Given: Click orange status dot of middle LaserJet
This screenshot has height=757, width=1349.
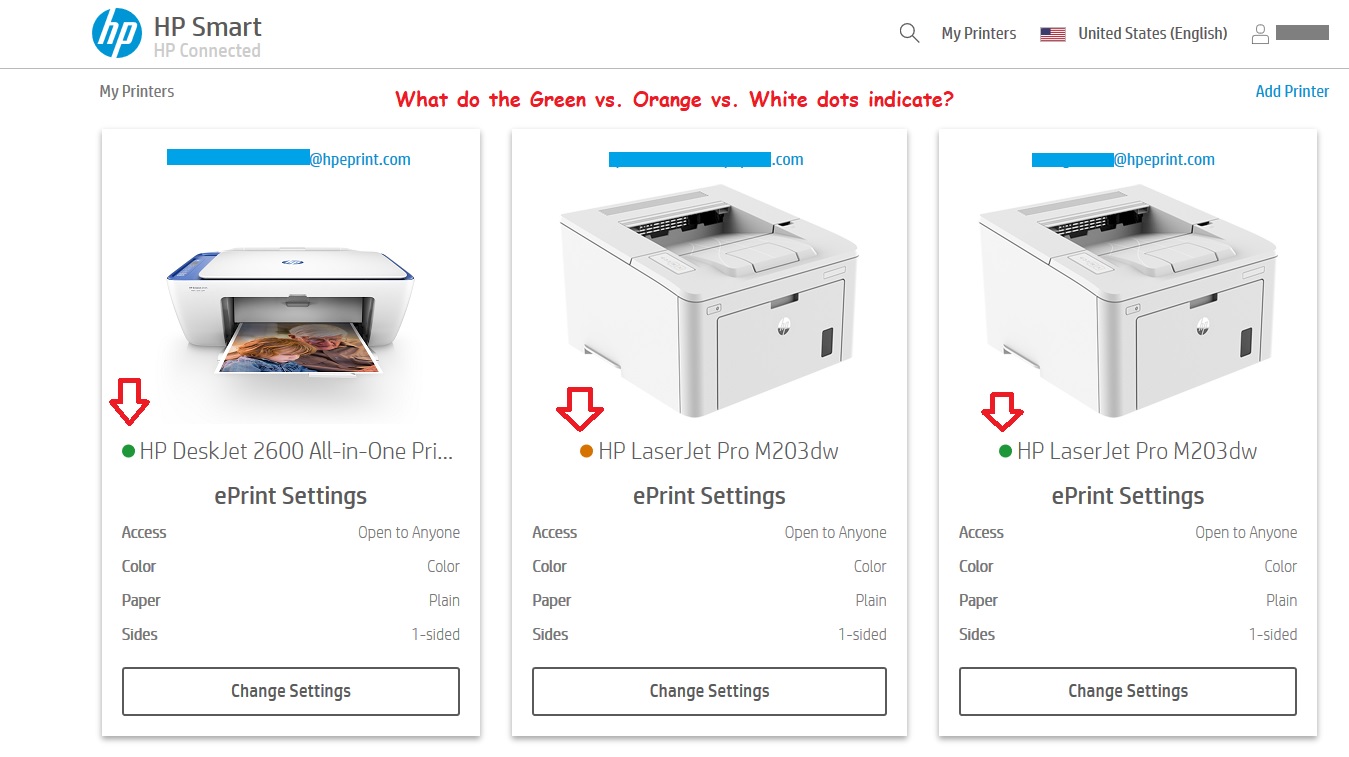Looking at the screenshot, I should 587,451.
